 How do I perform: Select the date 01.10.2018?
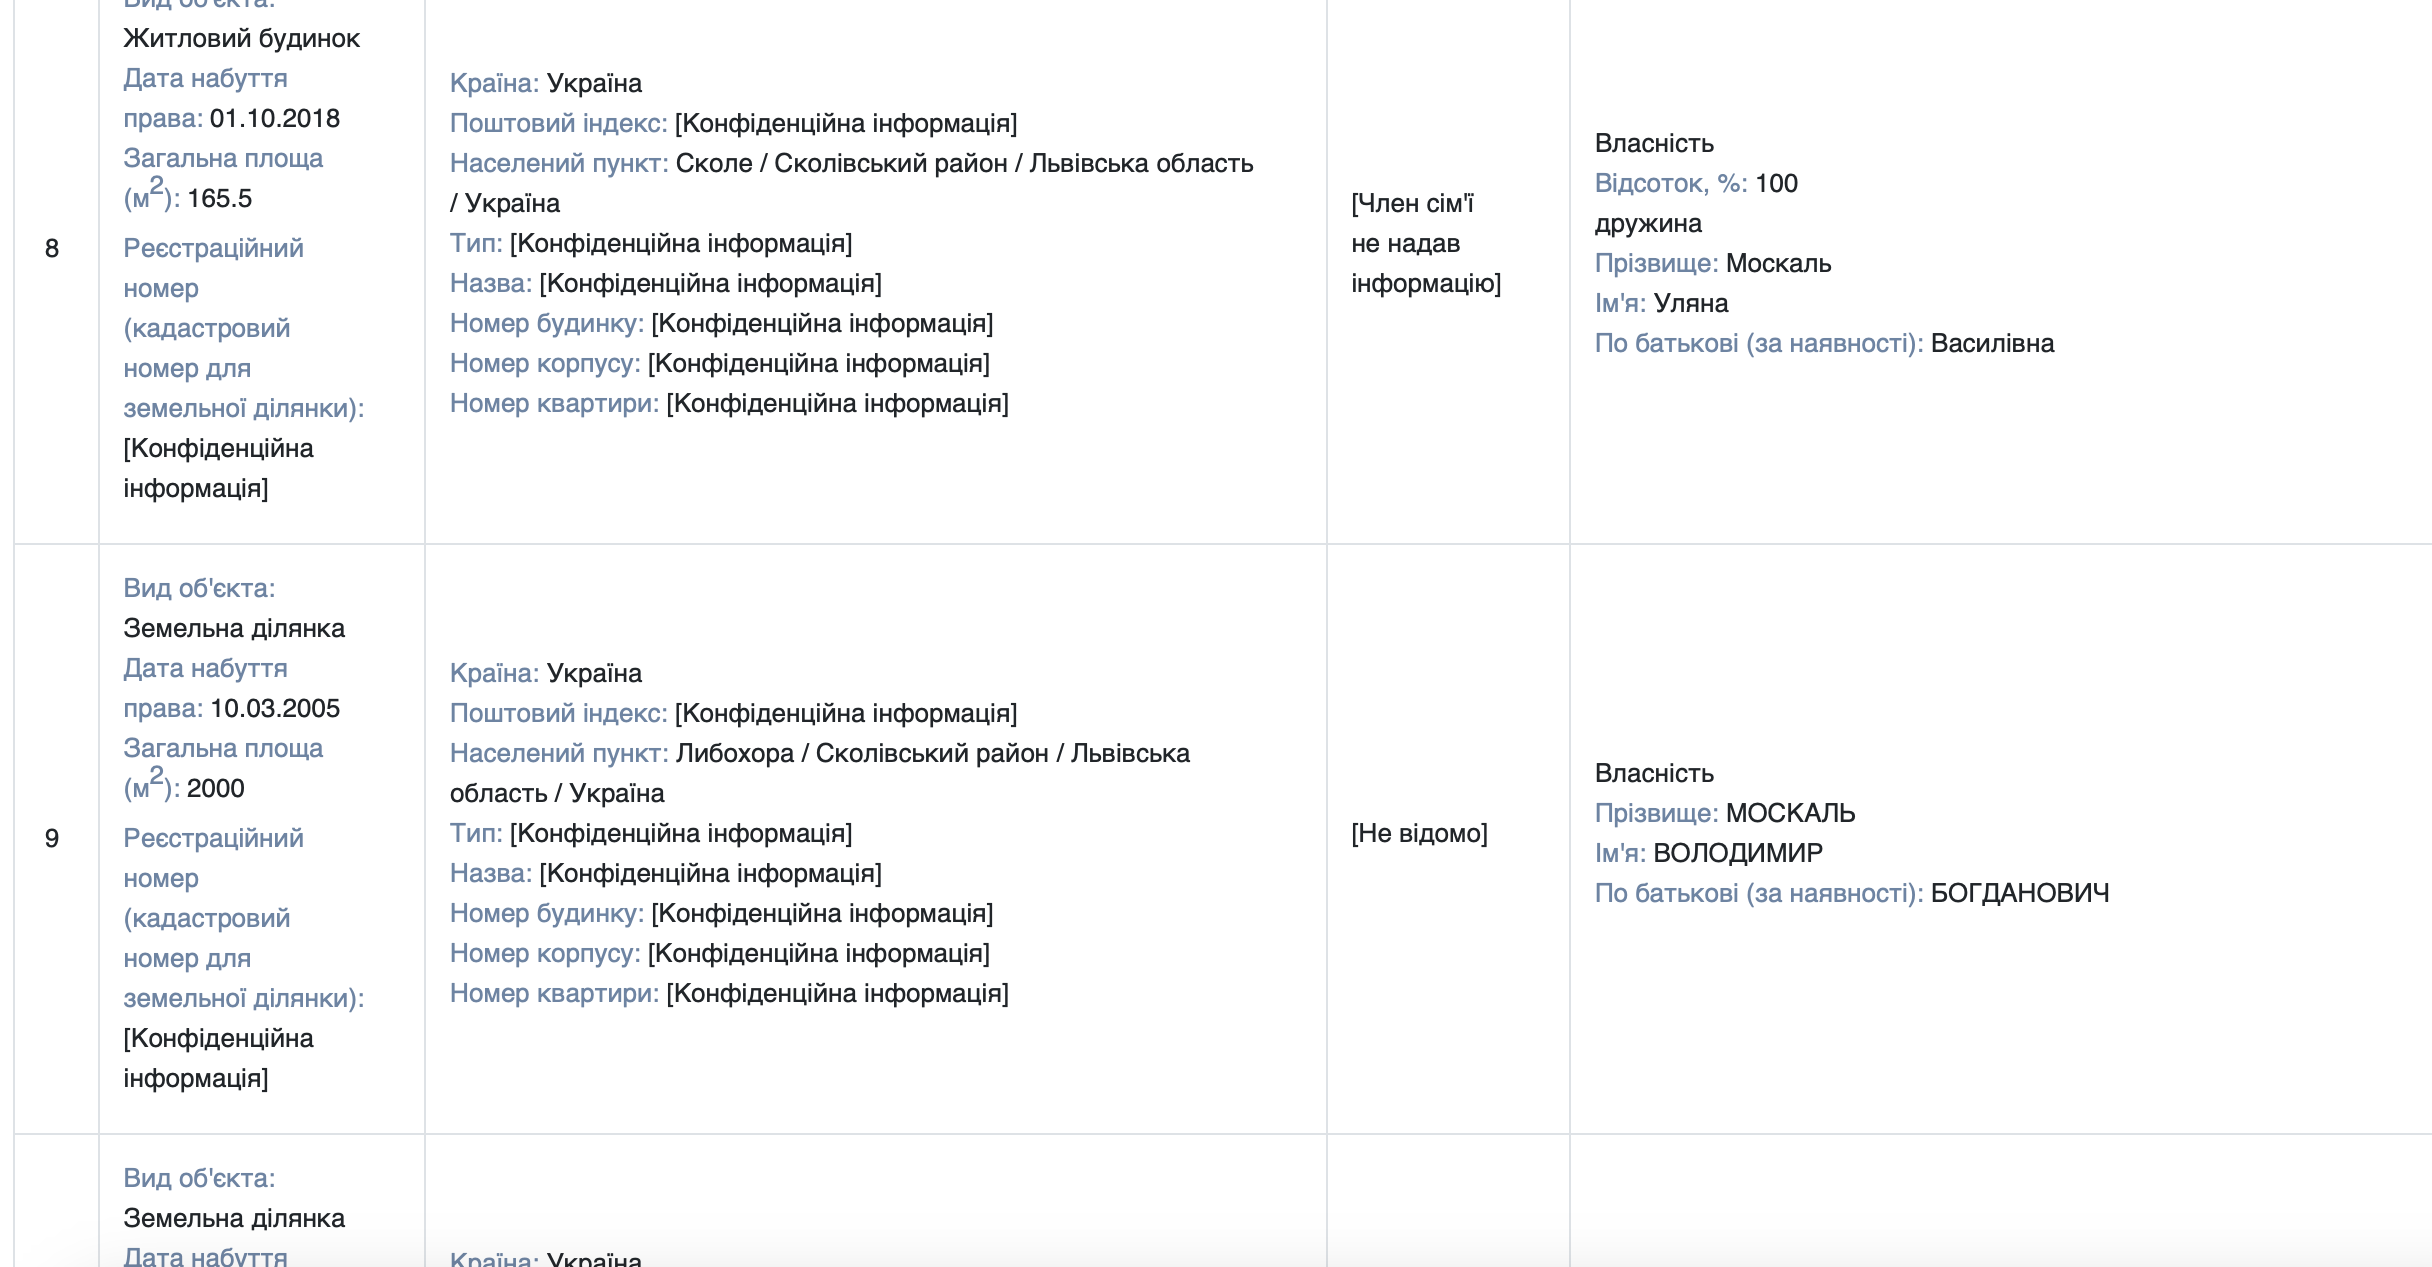click(x=275, y=118)
